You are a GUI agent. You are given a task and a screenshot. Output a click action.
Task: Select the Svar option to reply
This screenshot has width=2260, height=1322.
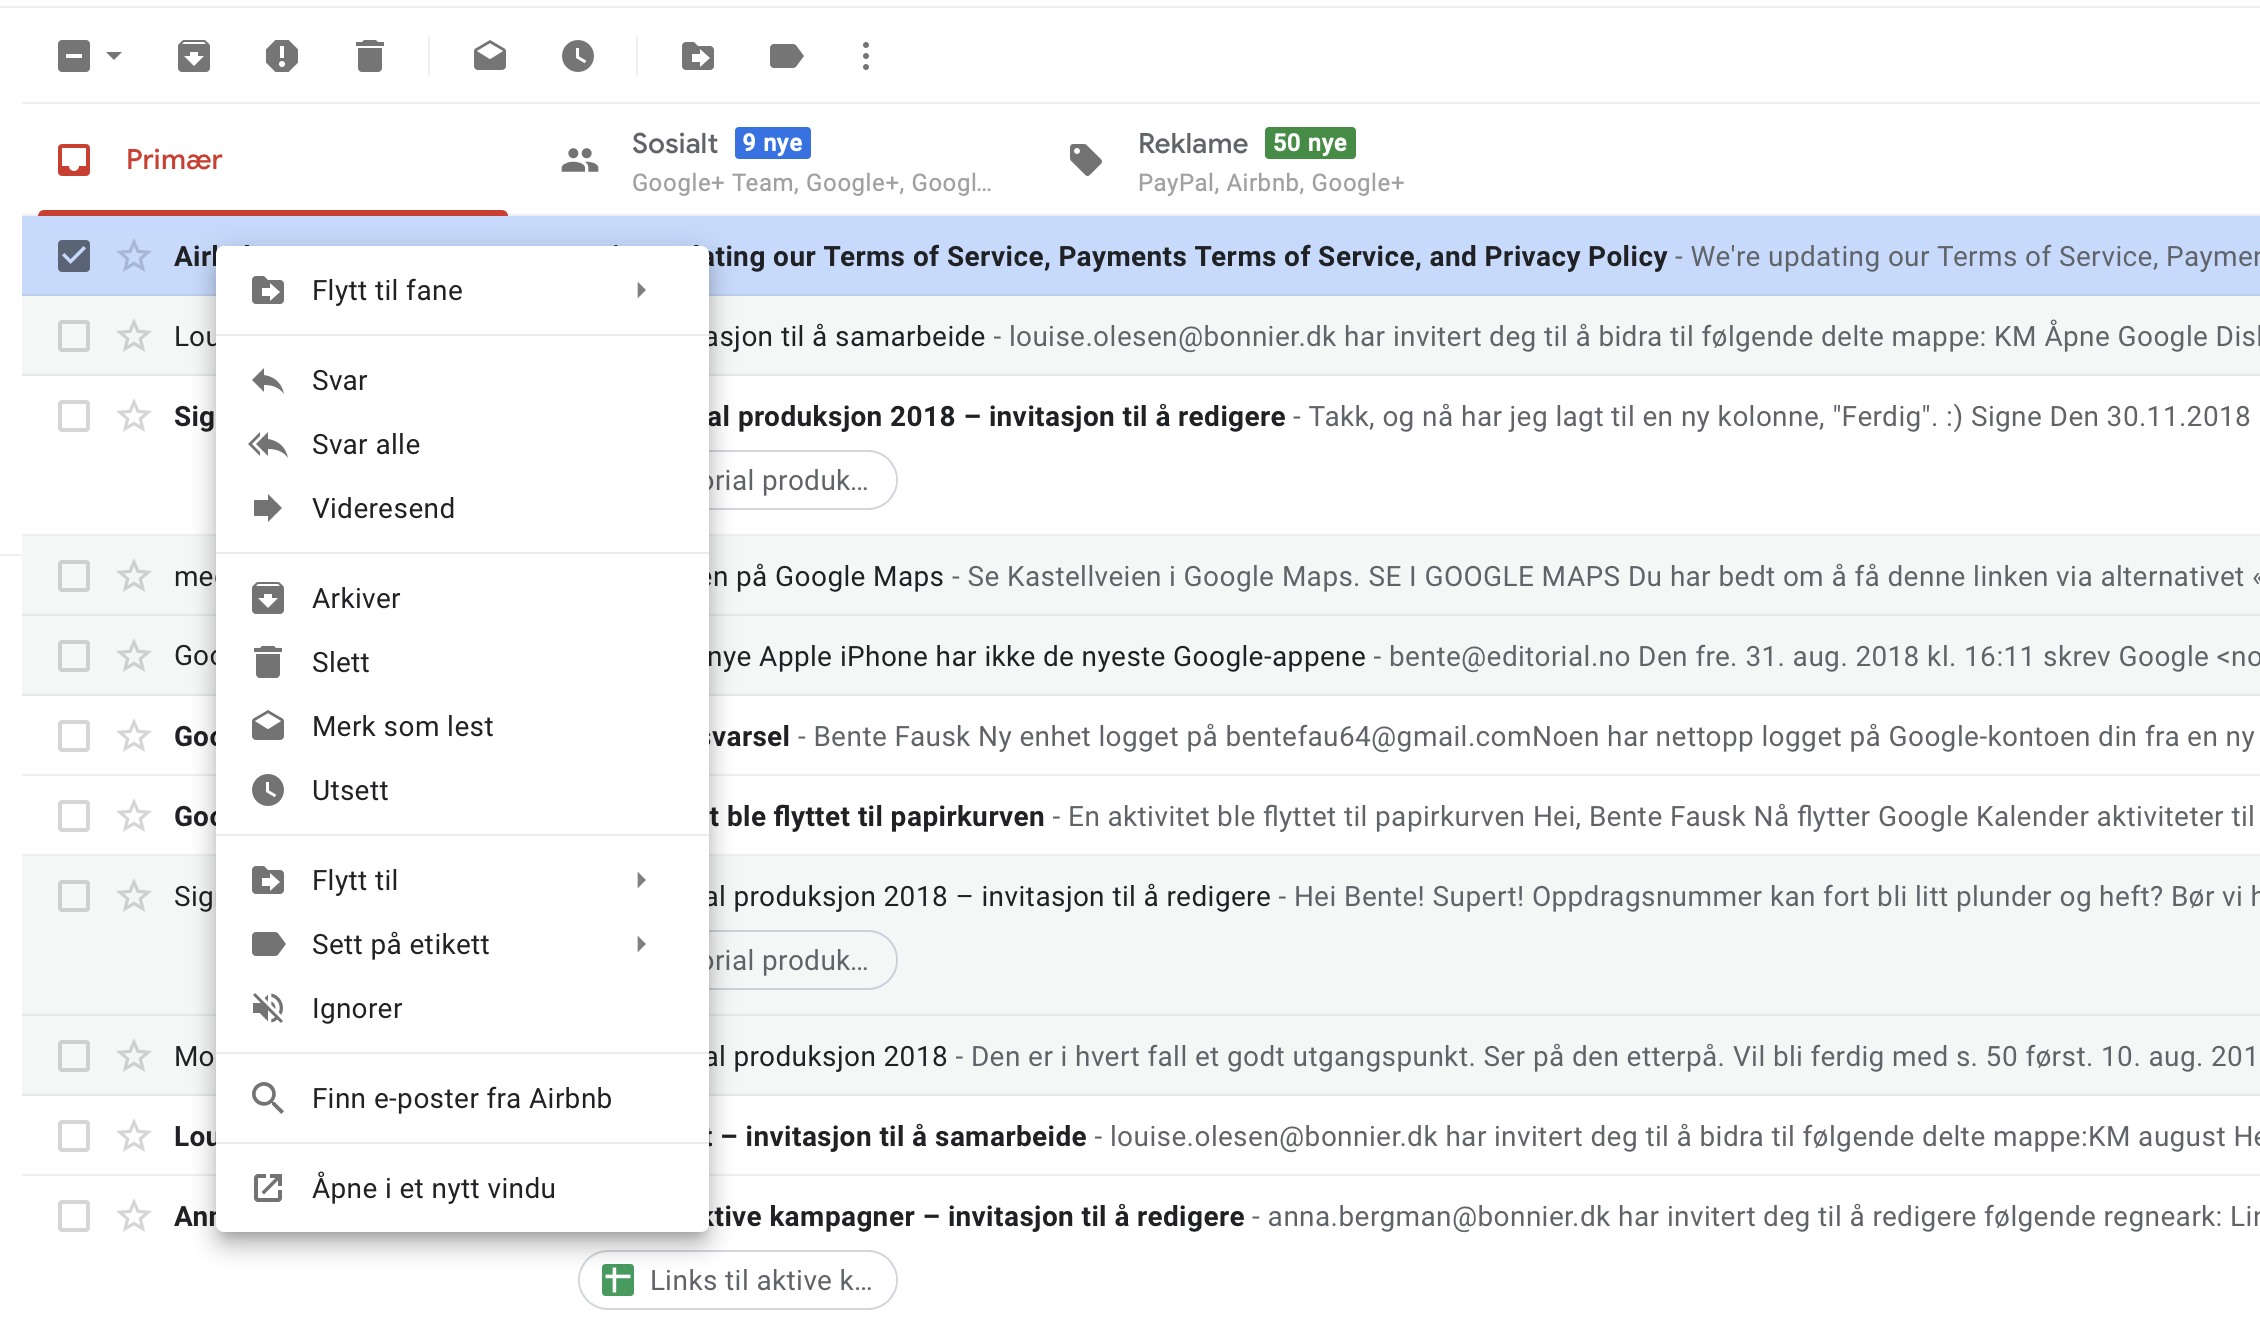[x=339, y=380]
